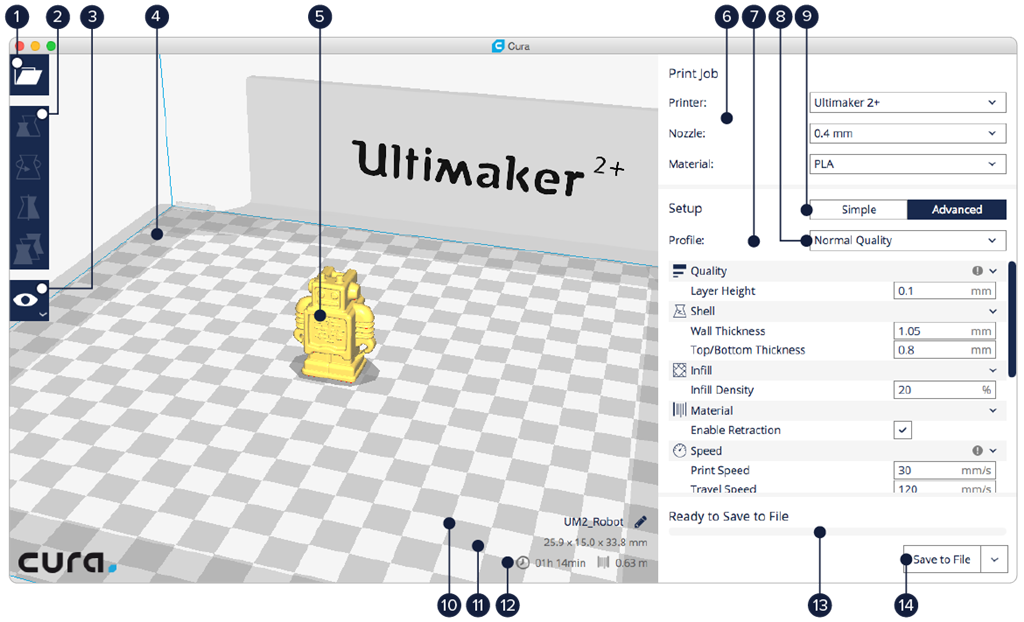
Task: Switch to Advanced setup mode
Action: pos(957,210)
